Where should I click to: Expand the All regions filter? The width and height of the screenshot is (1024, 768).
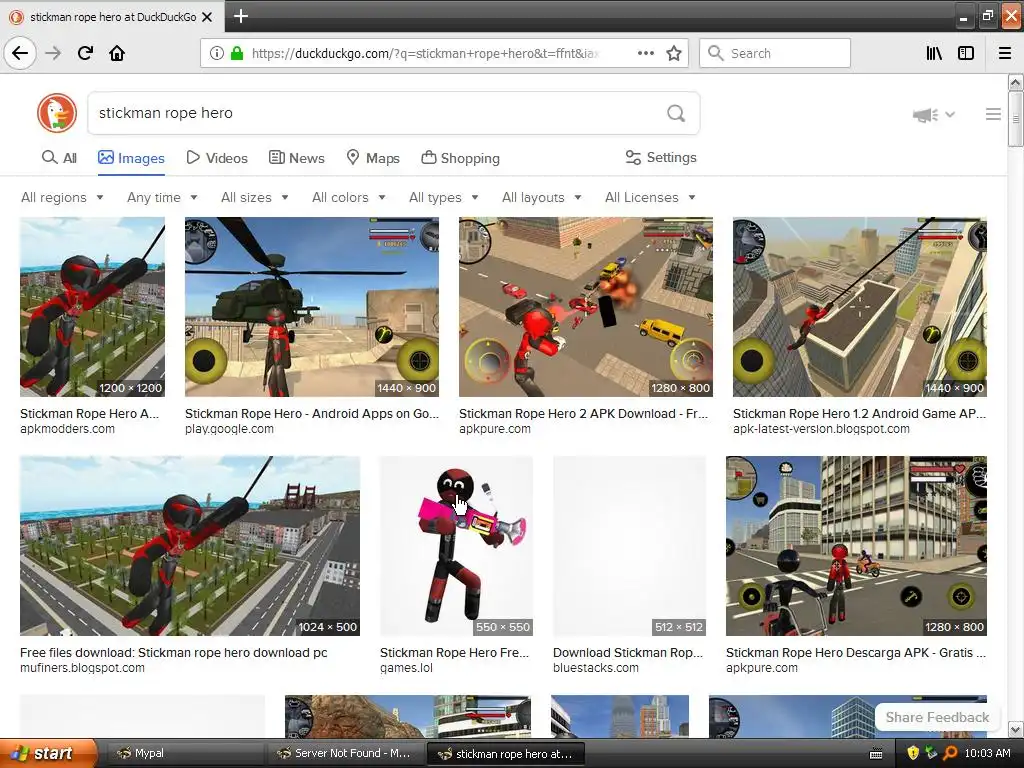62,197
